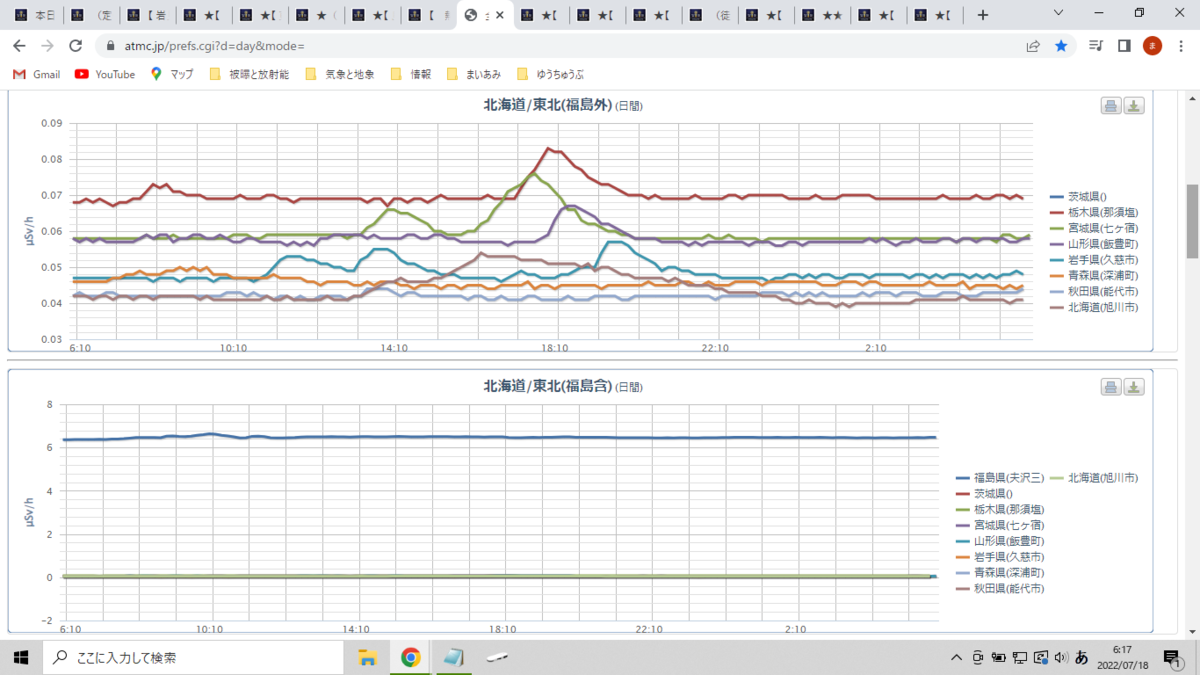Viewport: 1200px width, 675px height.
Task: Open Chrome from the Windows taskbar
Action: click(410, 657)
